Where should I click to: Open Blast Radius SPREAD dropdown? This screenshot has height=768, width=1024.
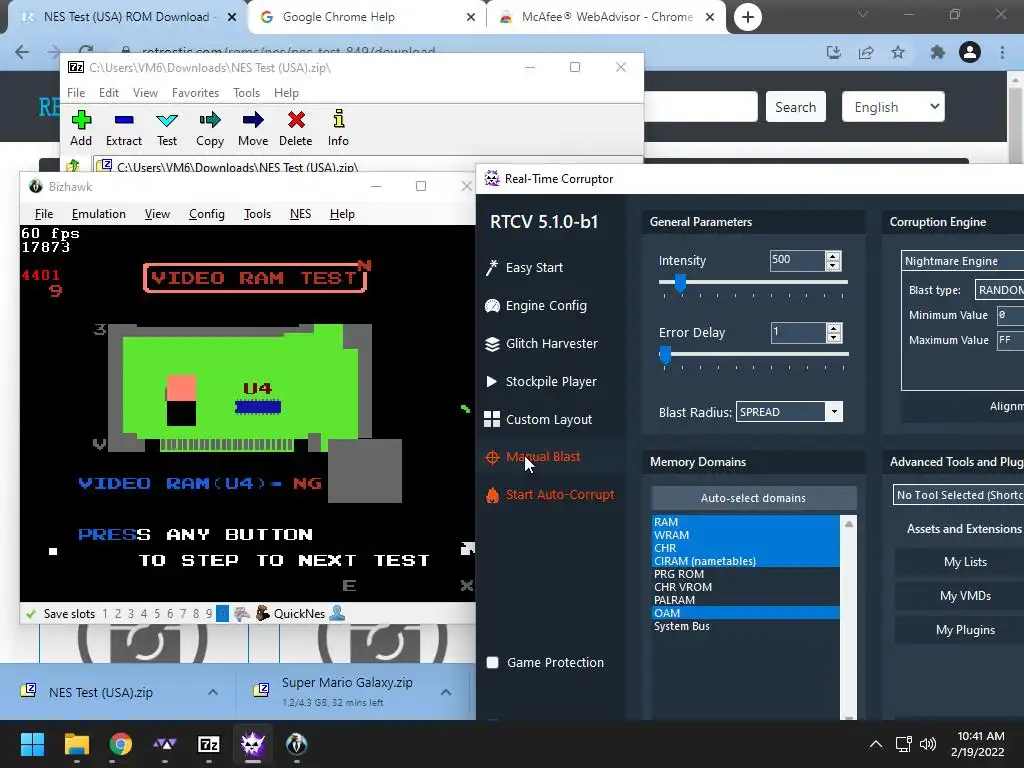[789, 412]
